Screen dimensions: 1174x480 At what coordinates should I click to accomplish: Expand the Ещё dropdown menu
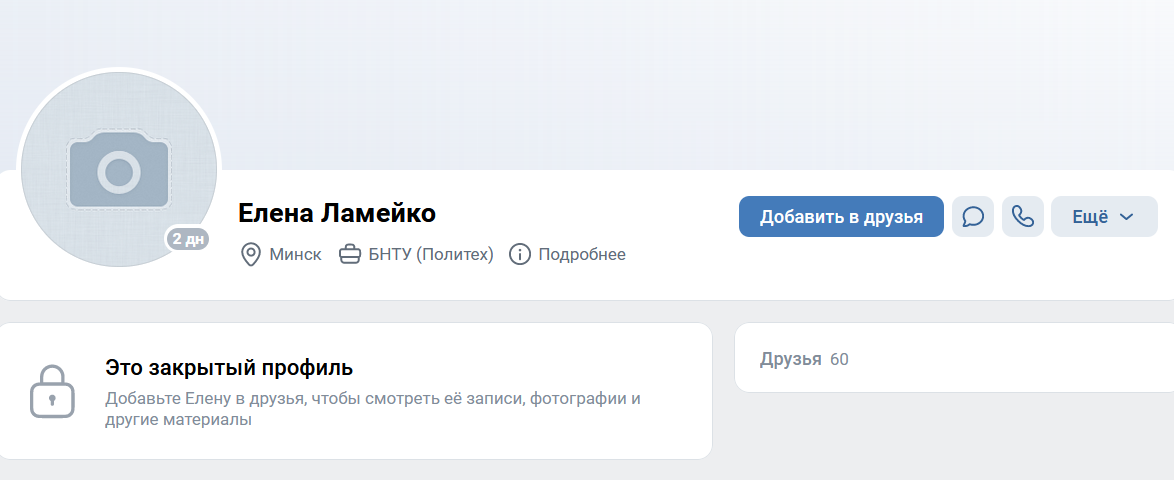(1104, 217)
